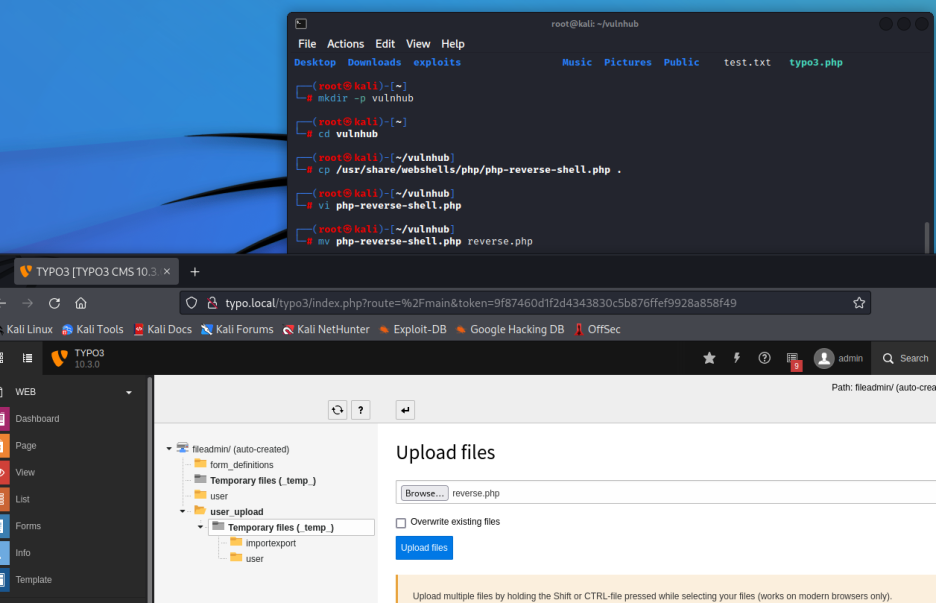936x603 pixels.
Task: Click the shield tracking protection icon
Action: (x=192, y=303)
